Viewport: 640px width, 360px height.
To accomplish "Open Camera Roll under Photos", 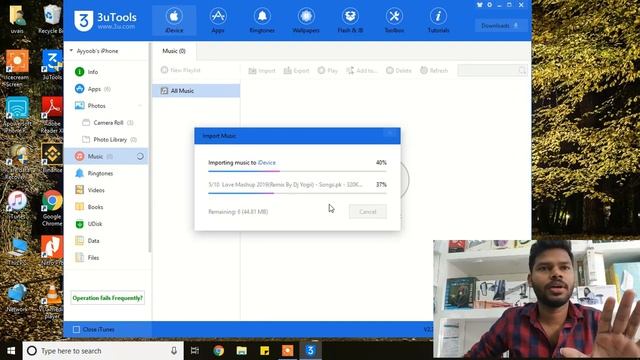I will click(108, 122).
